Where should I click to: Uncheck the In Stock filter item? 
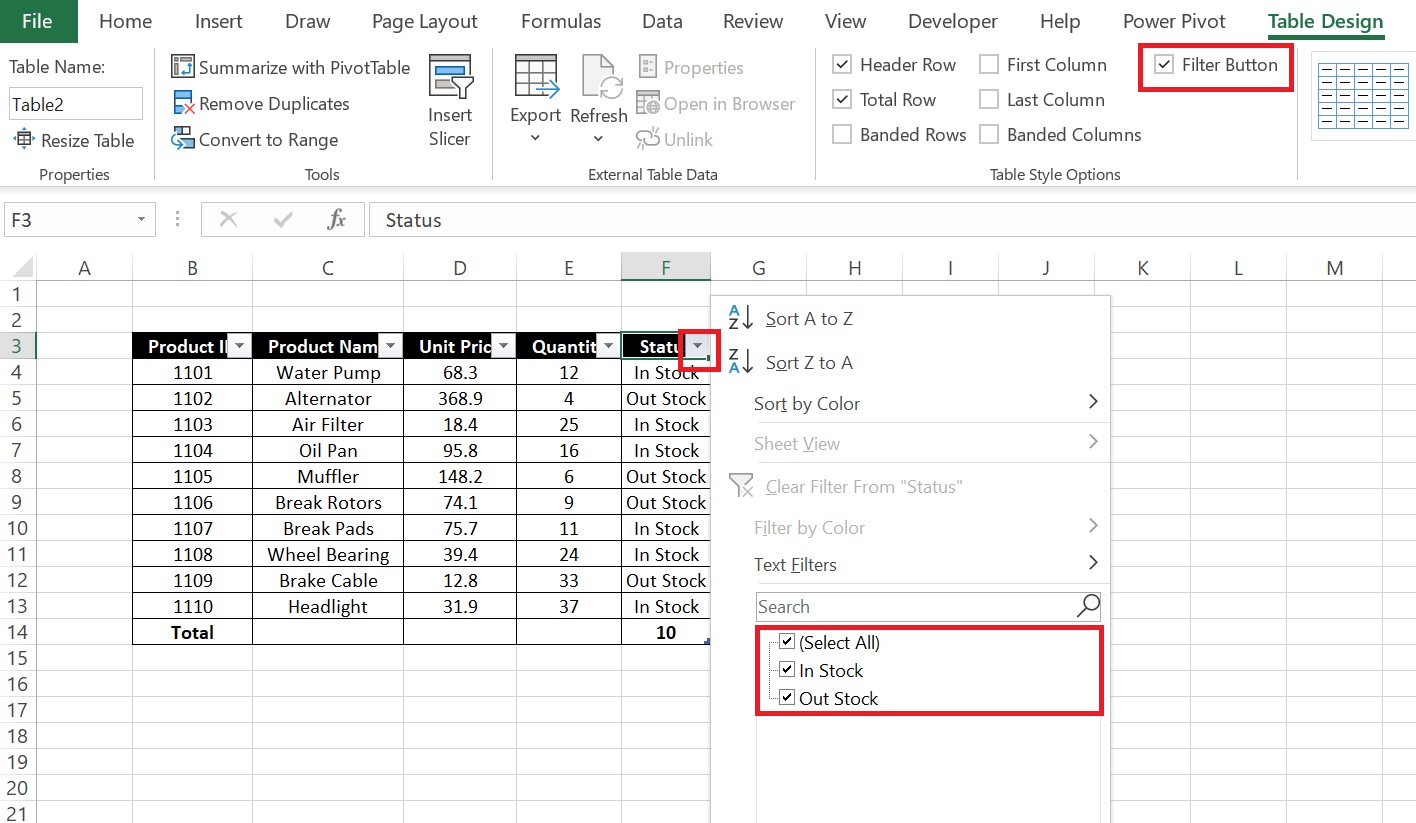pos(787,669)
